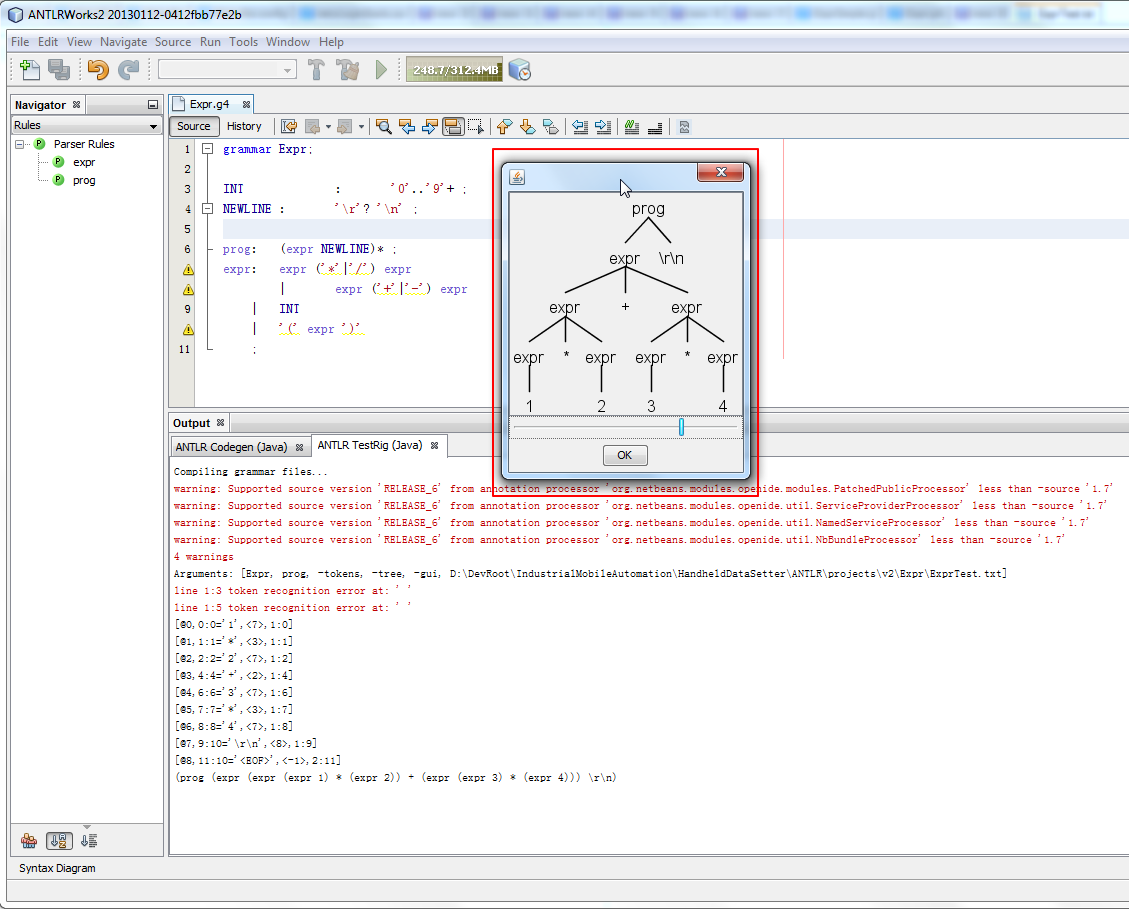This screenshot has height=909, width=1129.
Task: Switch to ANTLR Codegen (Java) tab
Action: click(231, 447)
